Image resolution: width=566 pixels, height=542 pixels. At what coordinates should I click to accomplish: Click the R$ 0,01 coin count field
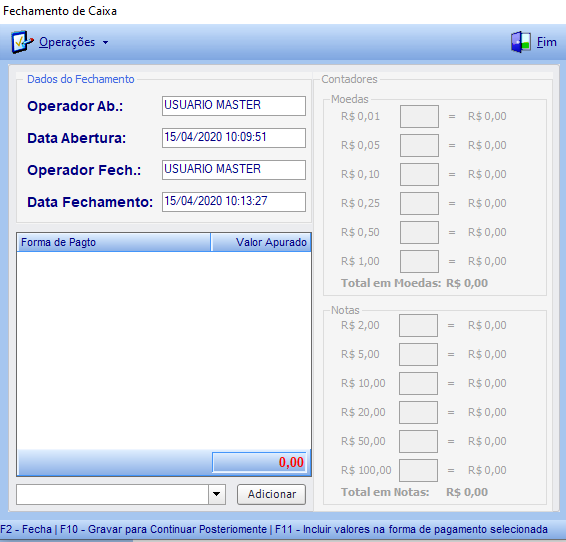[419, 116]
